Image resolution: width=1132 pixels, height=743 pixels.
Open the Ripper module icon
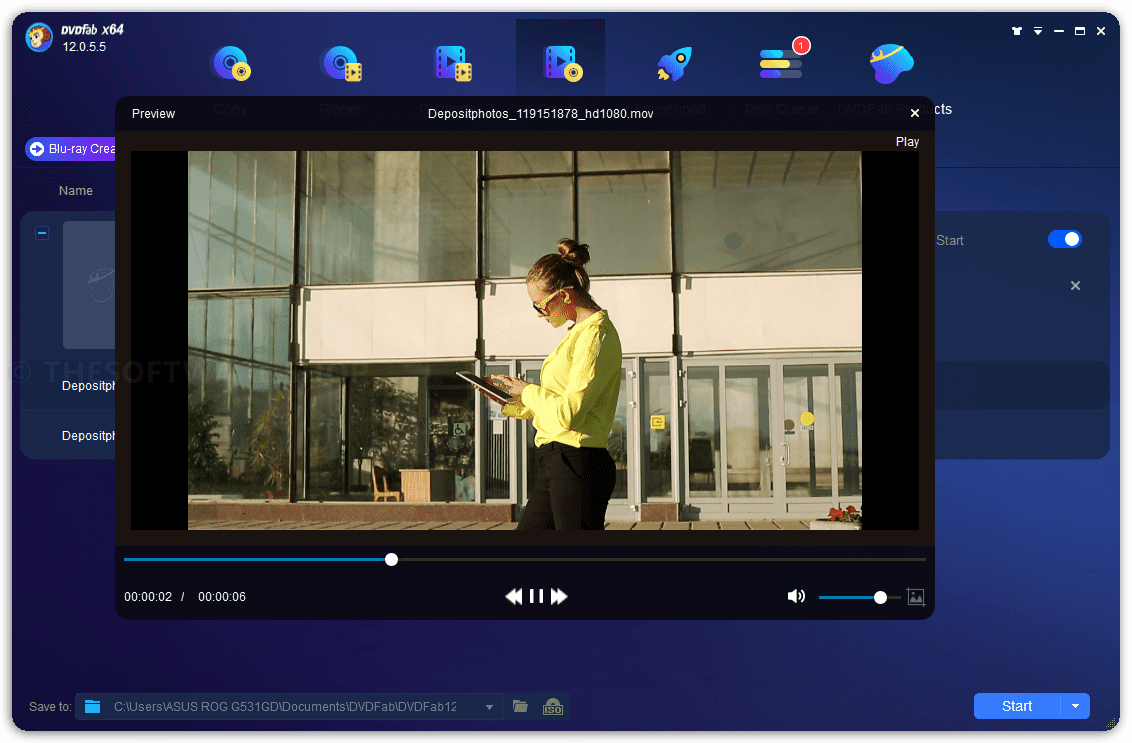(x=342, y=64)
